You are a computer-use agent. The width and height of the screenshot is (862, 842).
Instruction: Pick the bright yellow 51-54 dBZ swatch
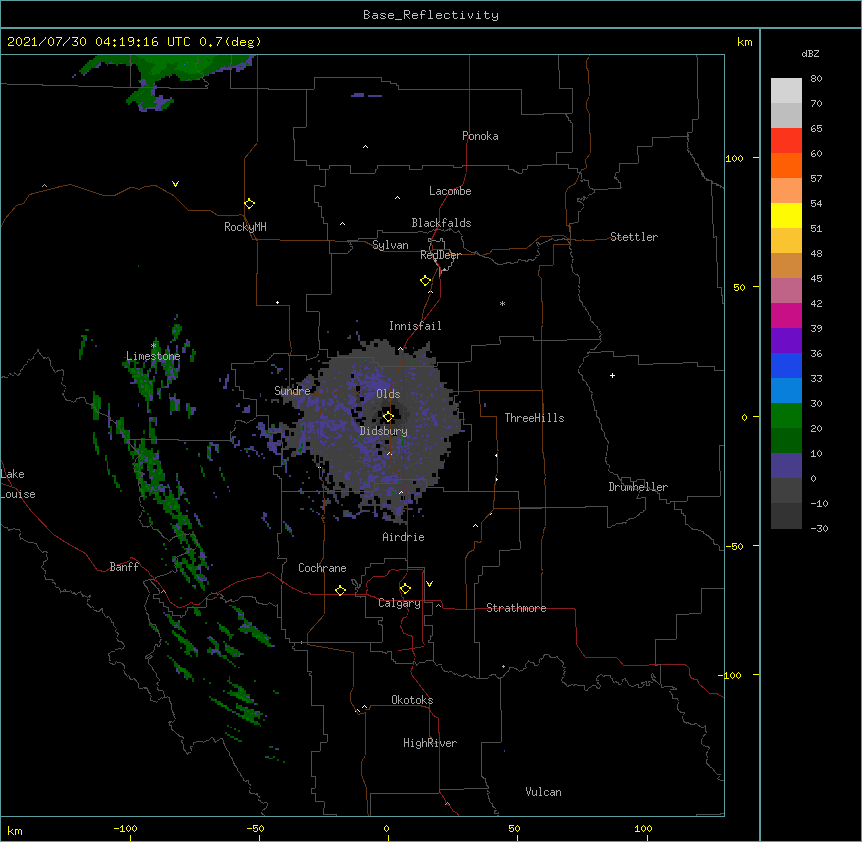point(786,215)
